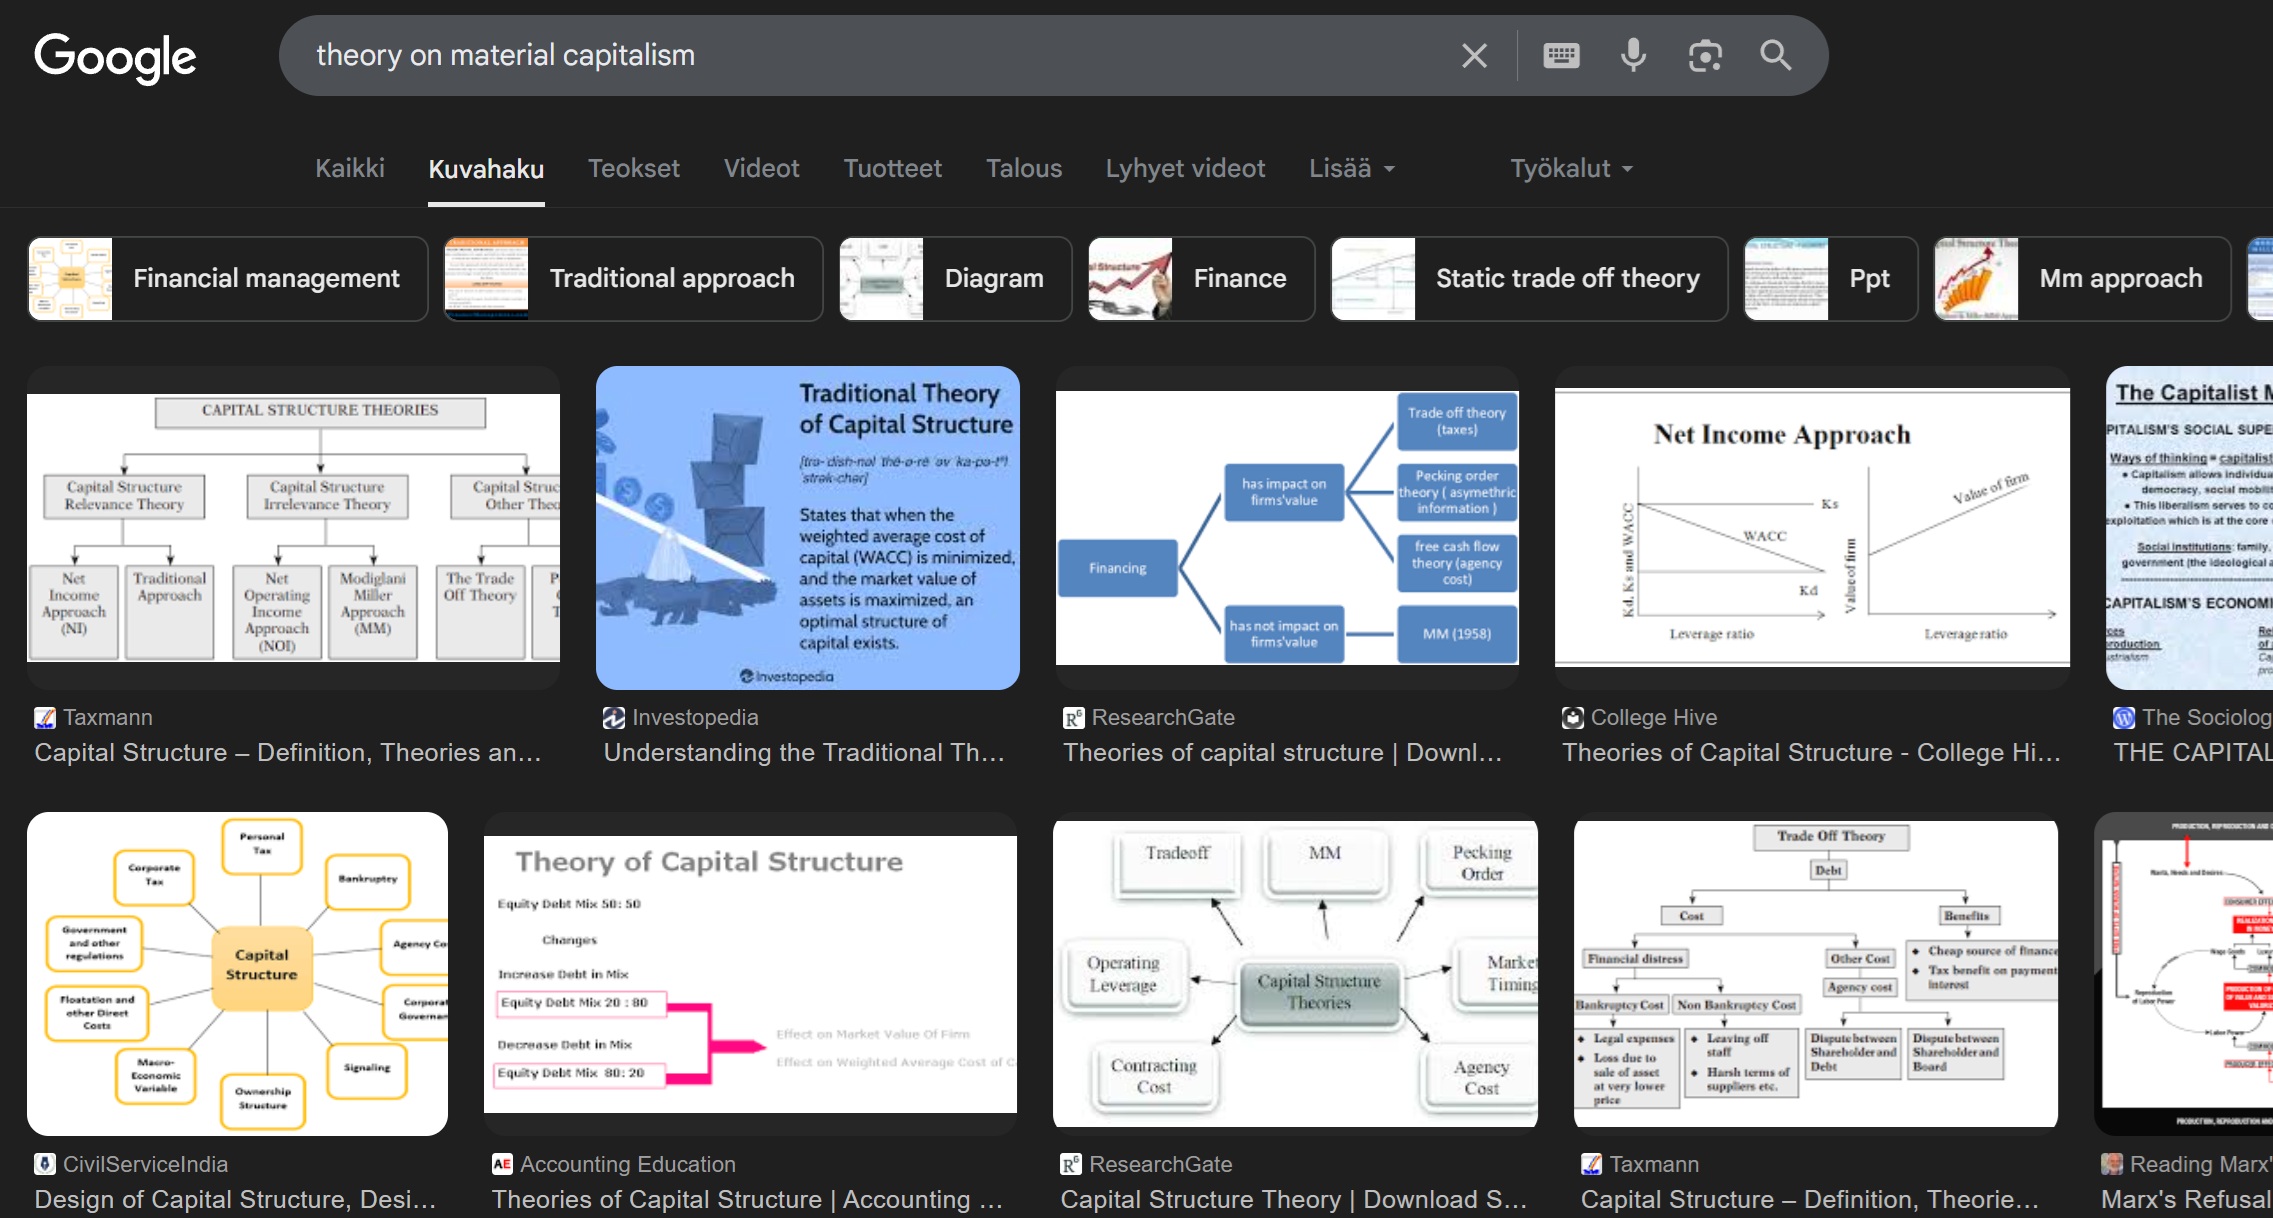The height and width of the screenshot is (1218, 2273).
Task: Click the Reading Marx favicon
Action: pos(2112,1164)
